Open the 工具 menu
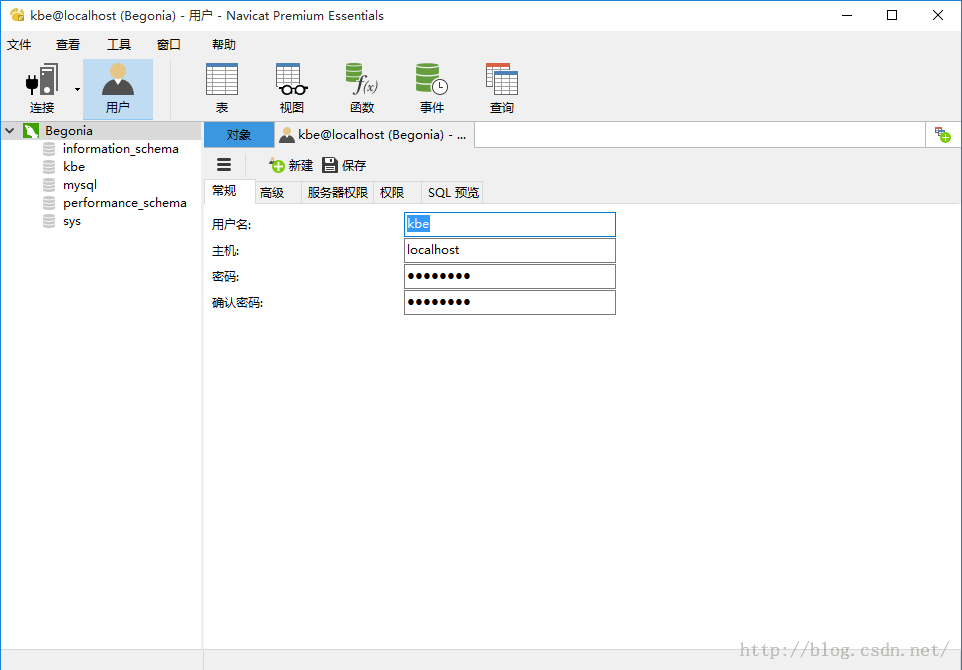 click(x=118, y=44)
